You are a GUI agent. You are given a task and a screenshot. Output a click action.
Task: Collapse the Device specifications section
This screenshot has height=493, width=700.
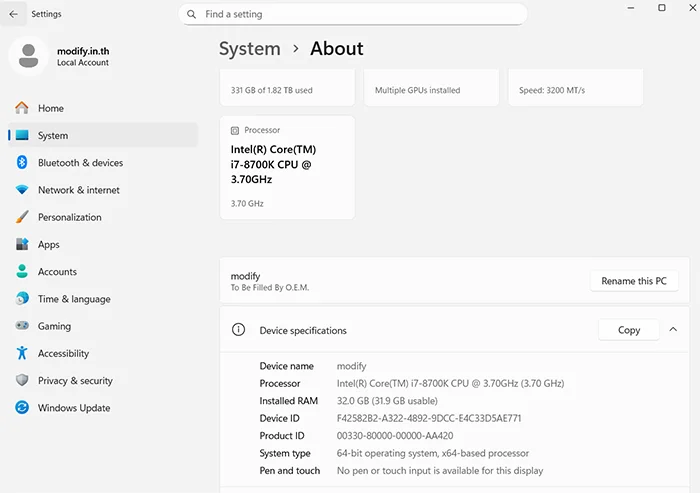click(673, 330)
